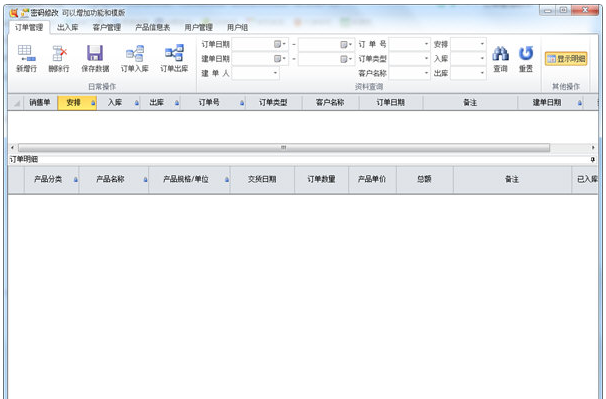Click the 新增行 add row icon
The width and height of the screenshot is (606, 399).
pos(27,54)
